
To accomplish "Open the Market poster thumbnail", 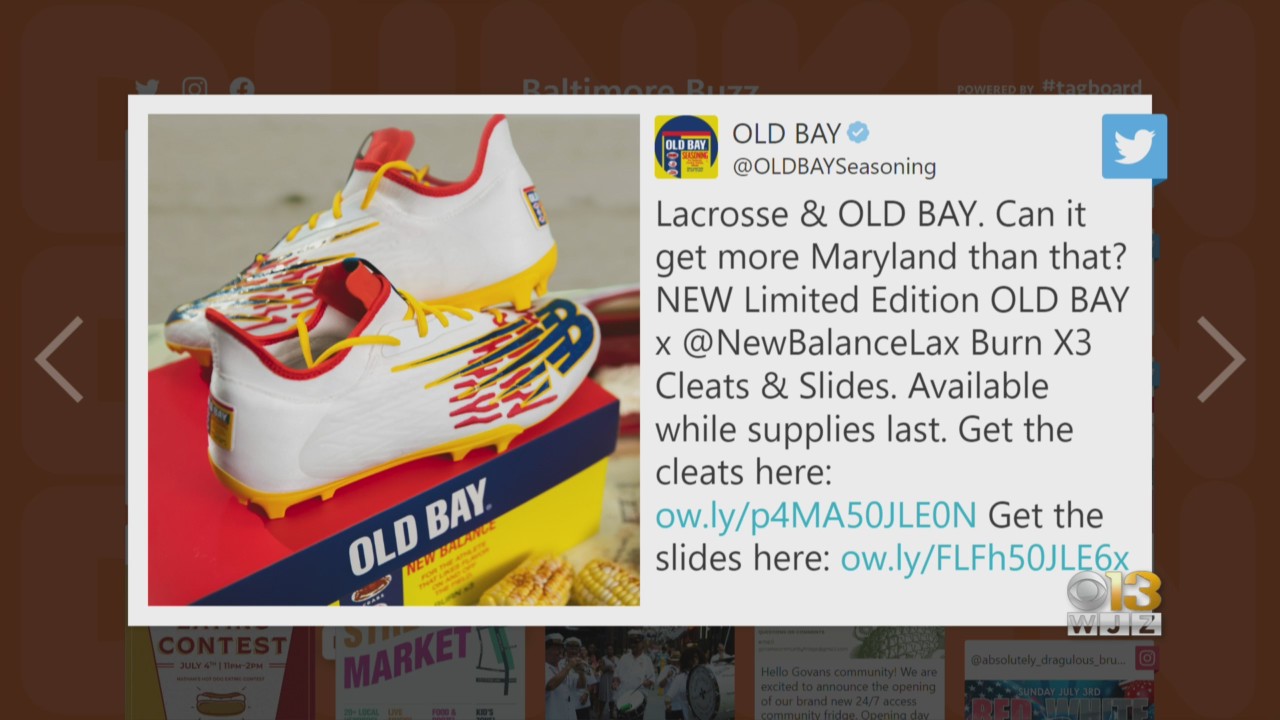I will click(430, 673).
